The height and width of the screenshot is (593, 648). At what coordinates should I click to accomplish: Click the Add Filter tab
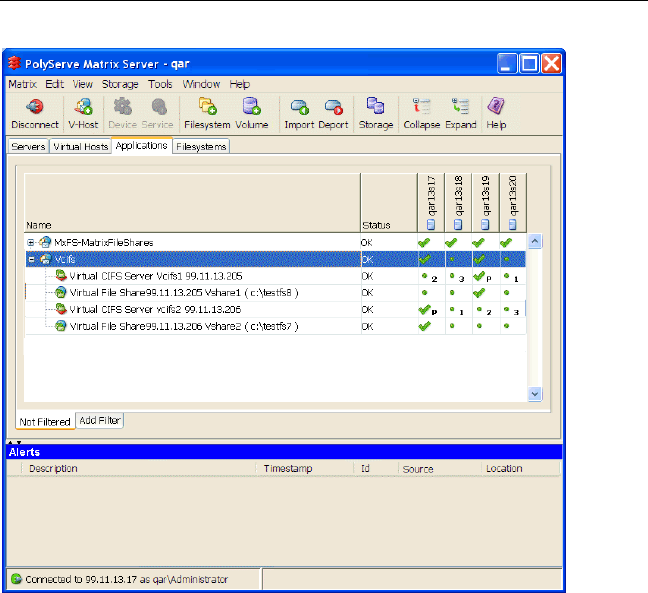[x=100, y=421]
